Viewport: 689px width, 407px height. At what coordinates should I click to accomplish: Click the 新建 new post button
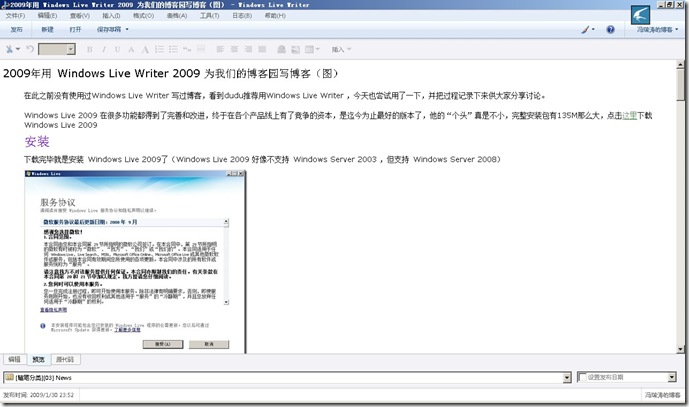(47, 29)
